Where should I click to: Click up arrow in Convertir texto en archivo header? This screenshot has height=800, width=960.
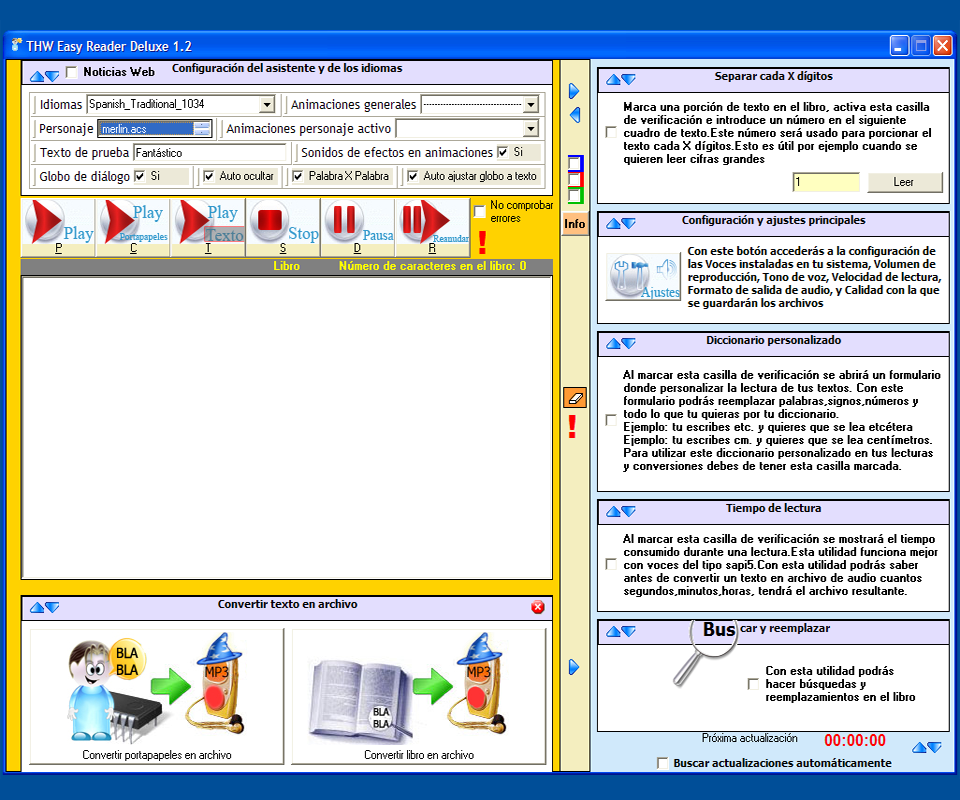point(37,607)
